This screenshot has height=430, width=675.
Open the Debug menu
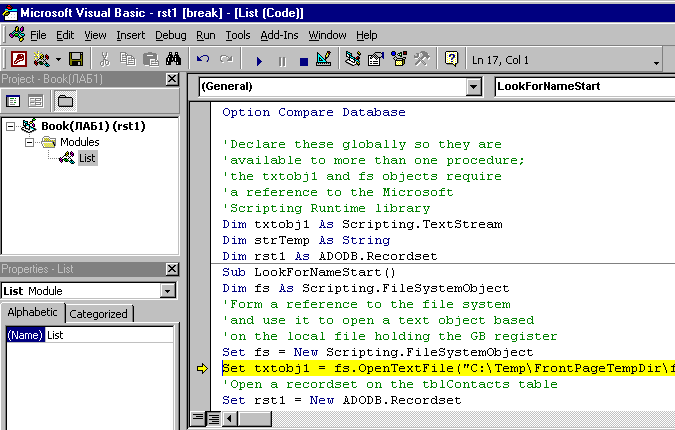coord(170,35)
